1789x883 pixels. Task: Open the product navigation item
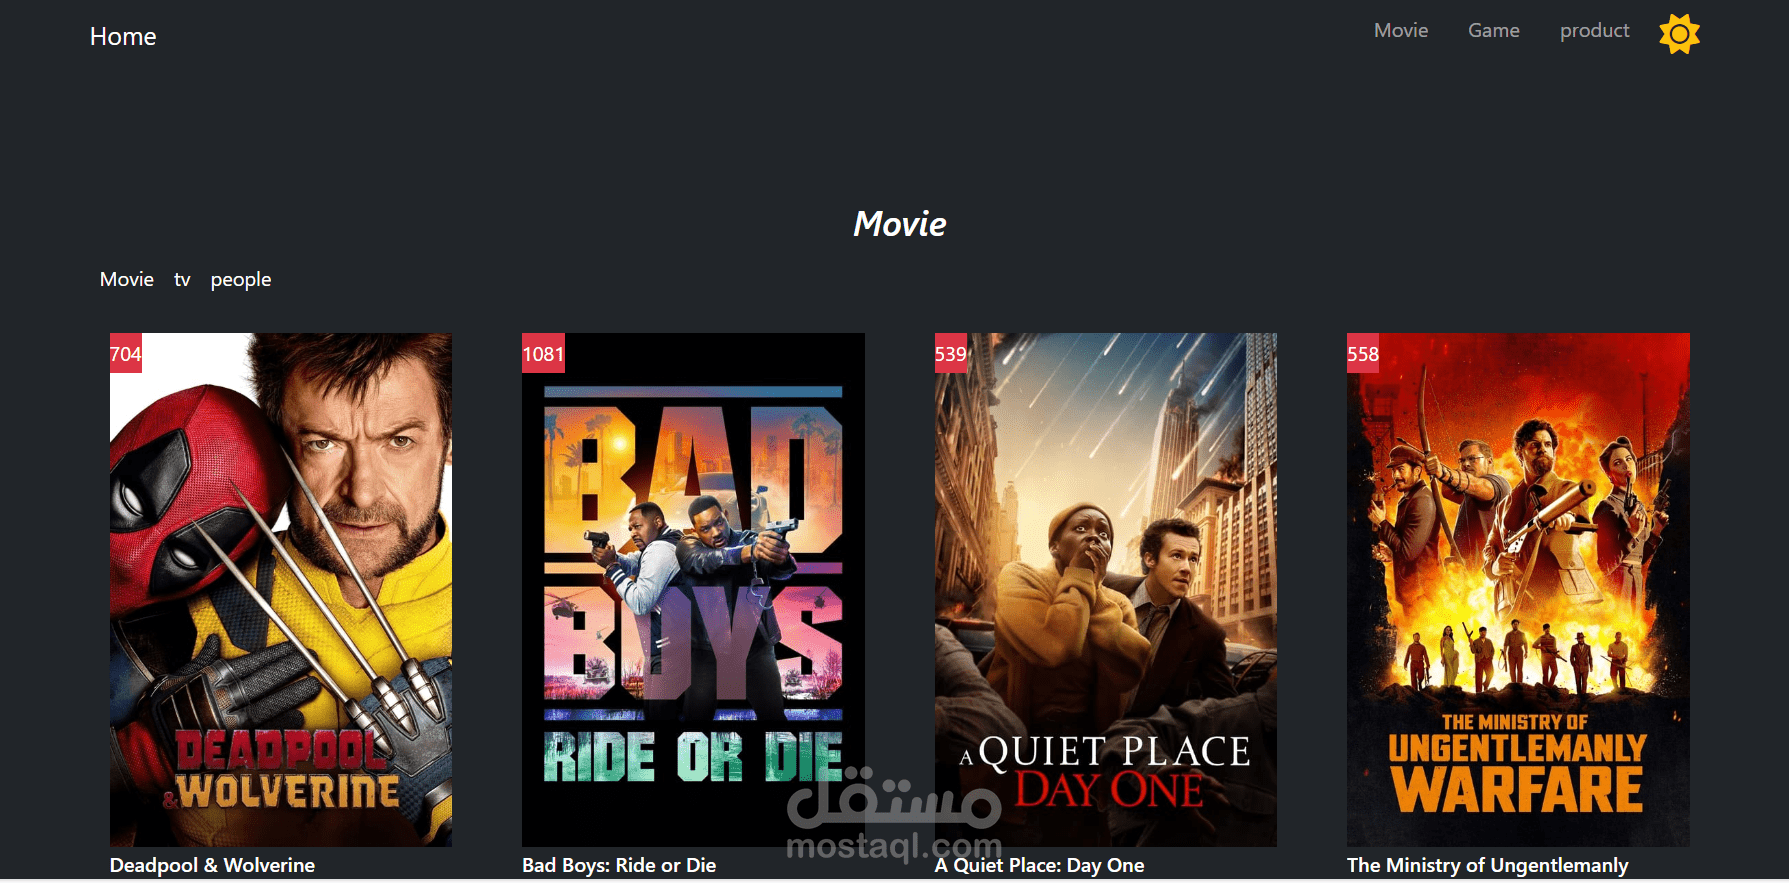point(1595,31)
